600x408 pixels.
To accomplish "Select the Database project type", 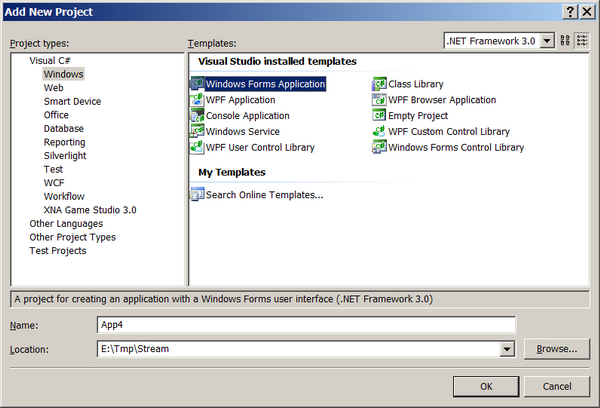I will 64,129.
